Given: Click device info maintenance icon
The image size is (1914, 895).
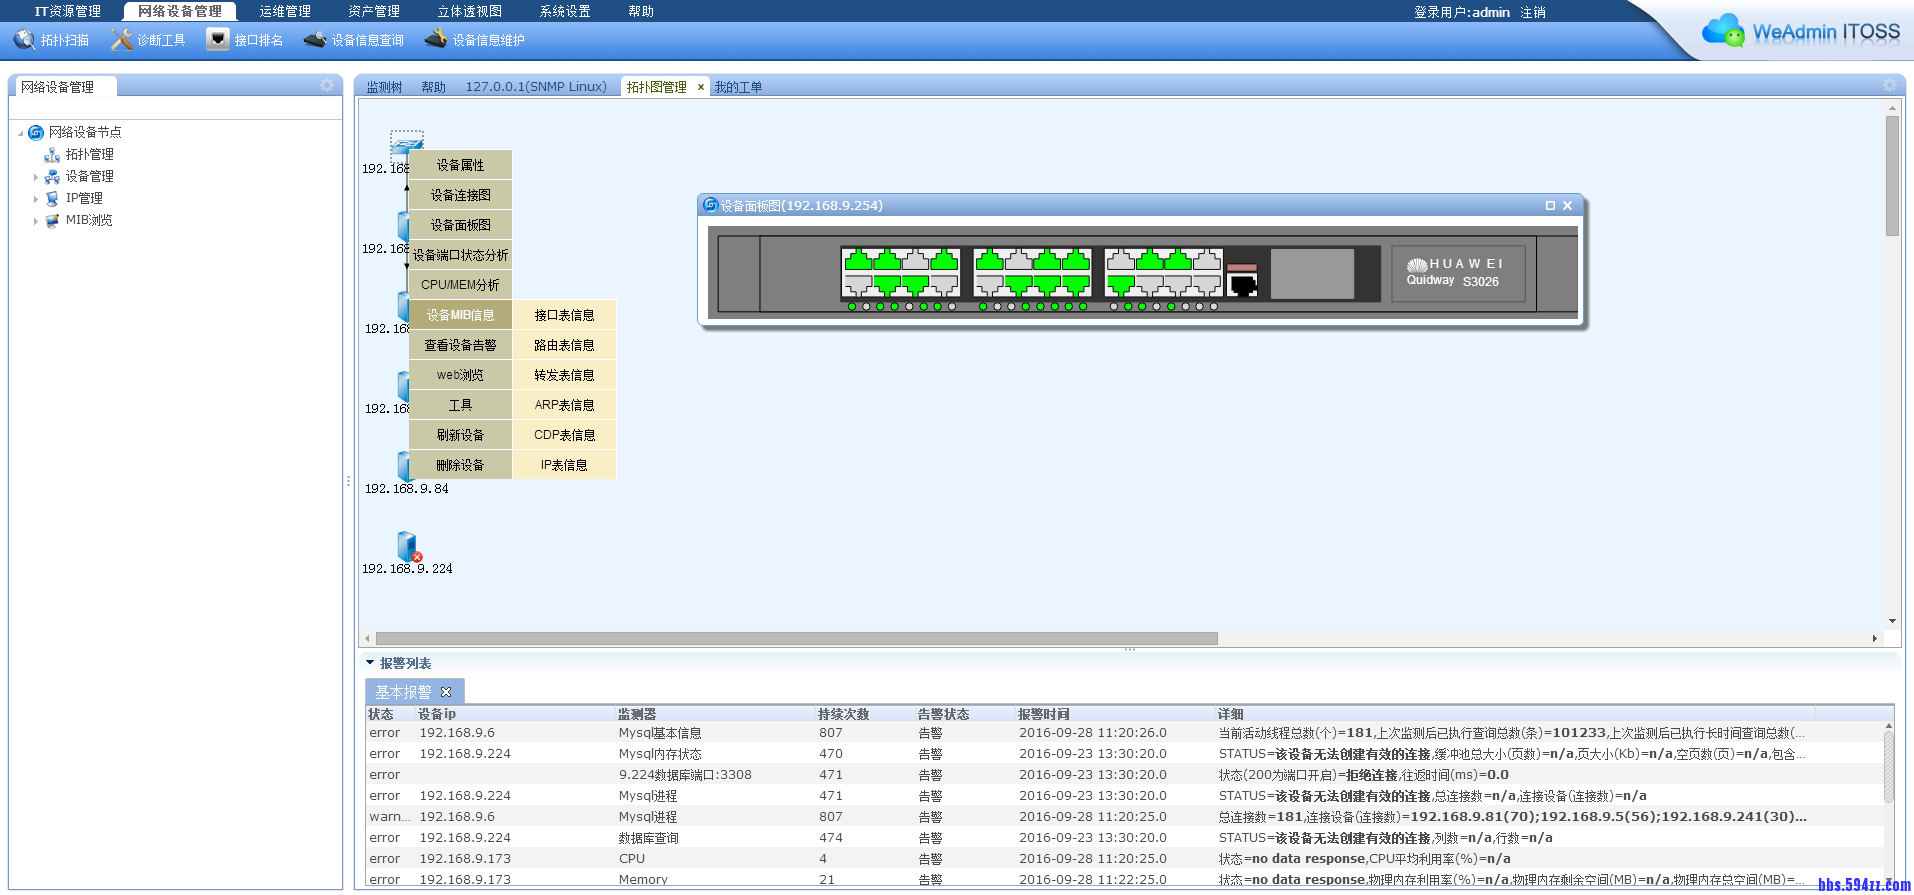Looking at the screenshot, I should click(436, 40).
